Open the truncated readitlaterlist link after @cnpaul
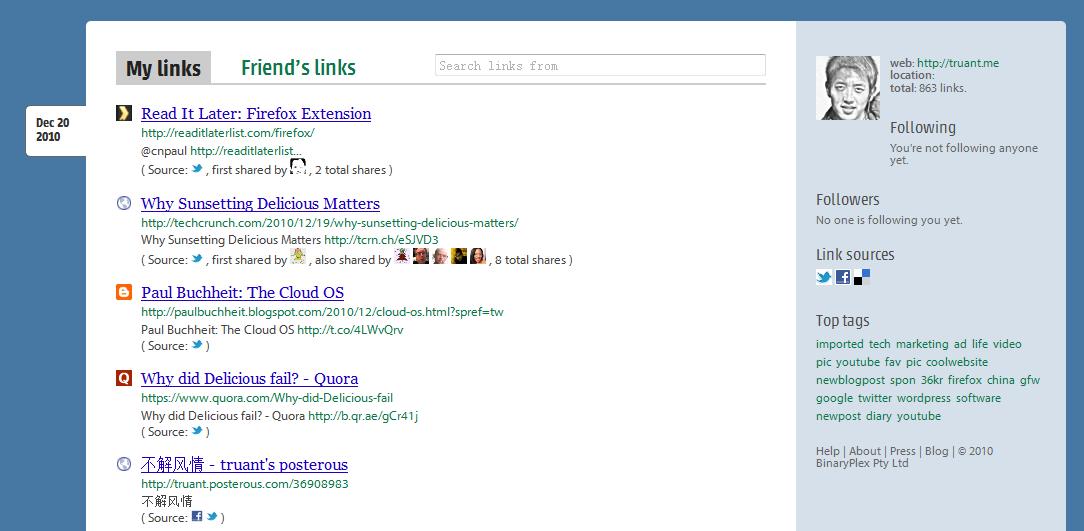The height and width of the screenshot is (531, 1084). (x=245, y=151)
